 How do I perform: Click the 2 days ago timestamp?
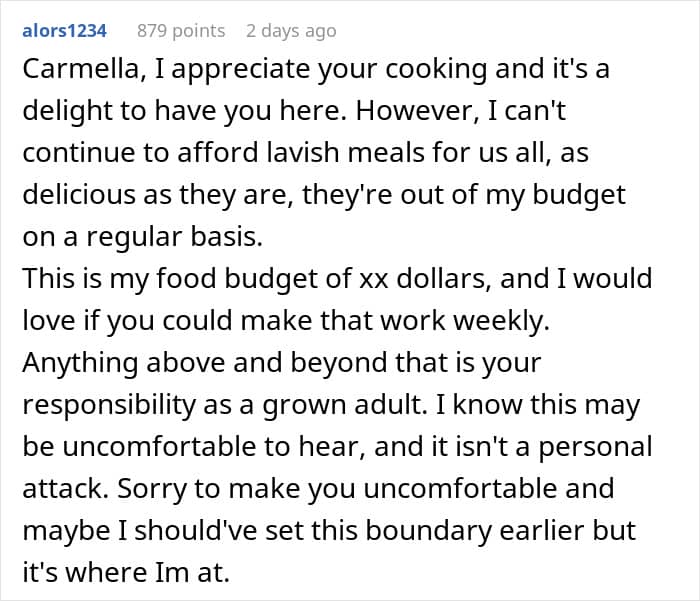click(291, 31)
